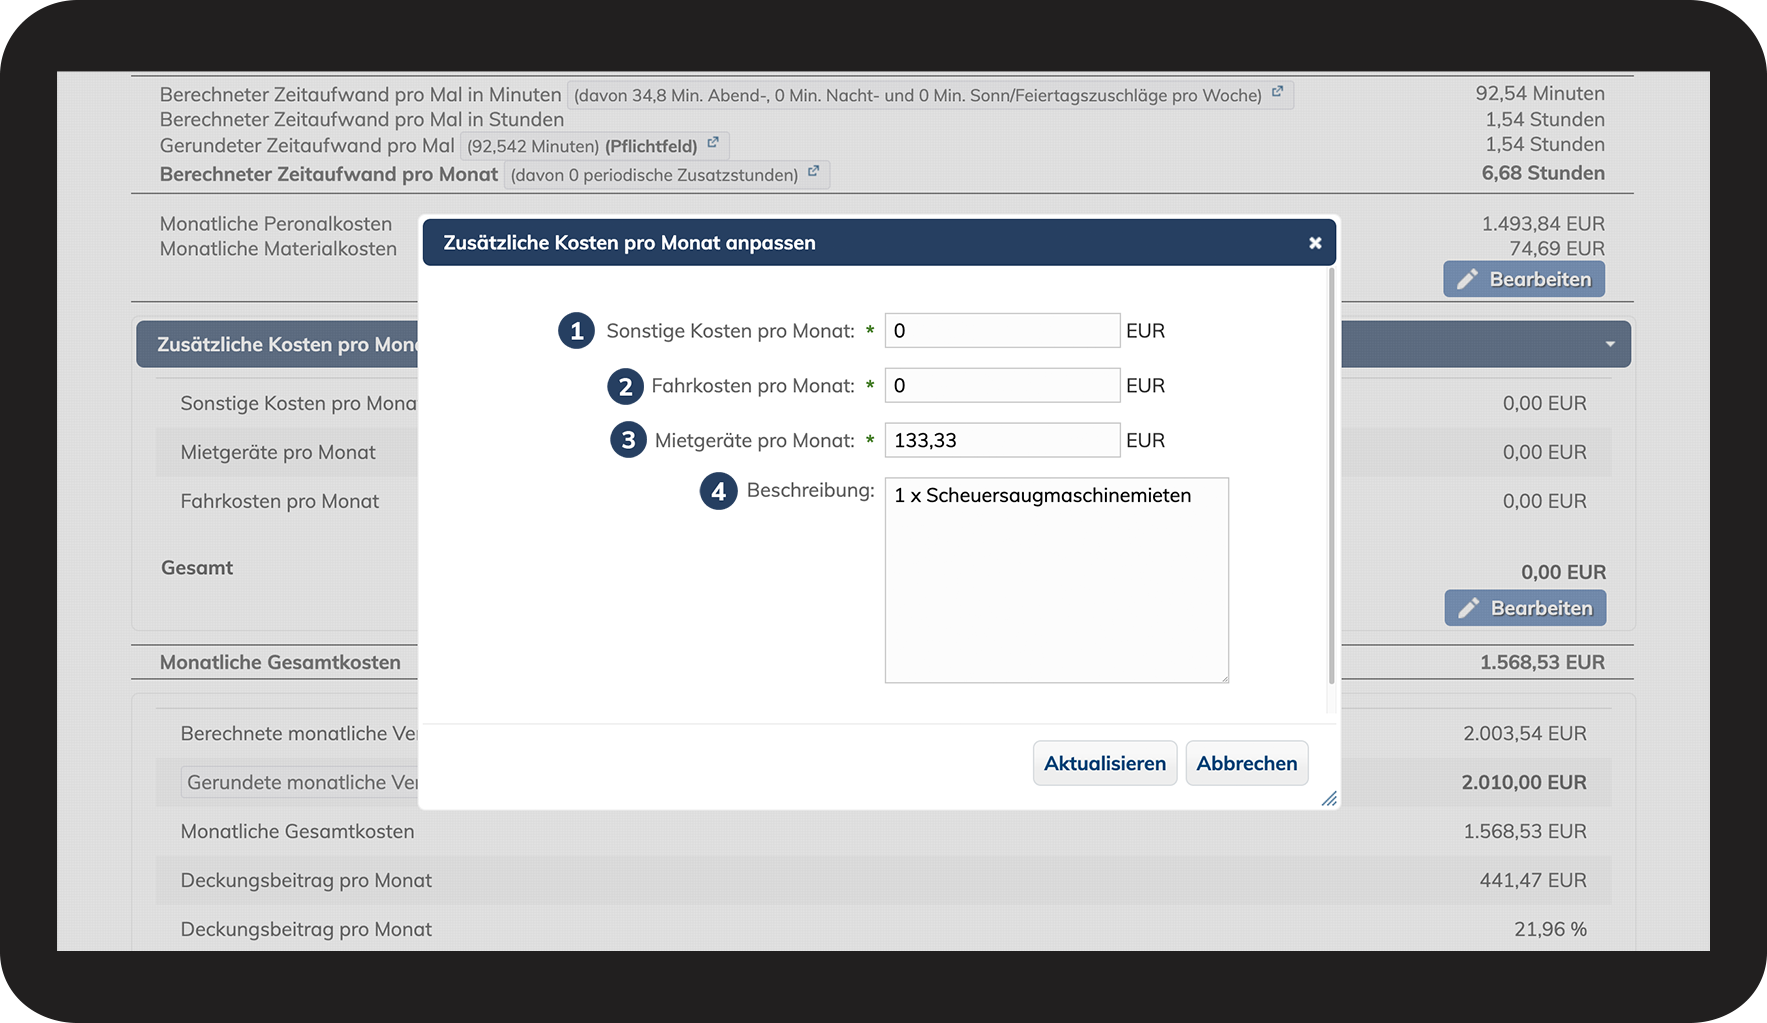
Task: Click the dialog's vertical scrollbar
Action: point(1331,476)
